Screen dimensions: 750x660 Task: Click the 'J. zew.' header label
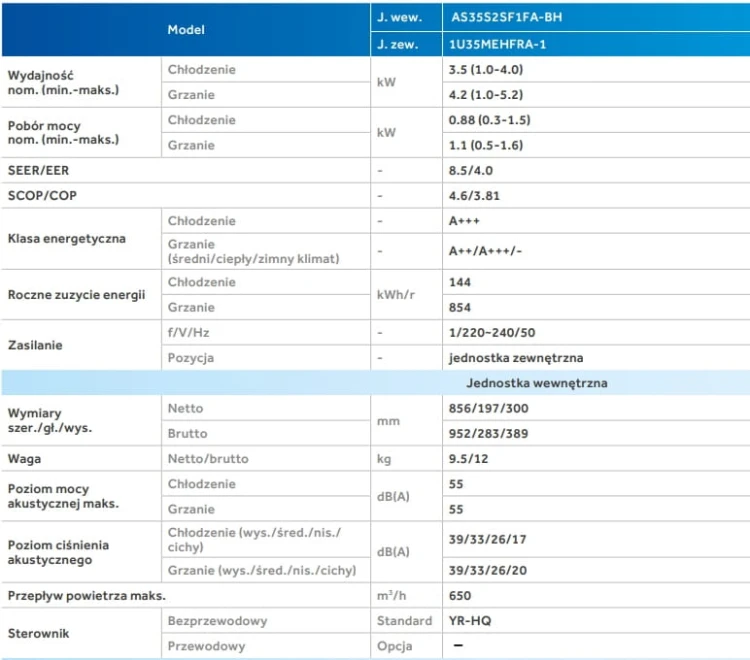397,44
